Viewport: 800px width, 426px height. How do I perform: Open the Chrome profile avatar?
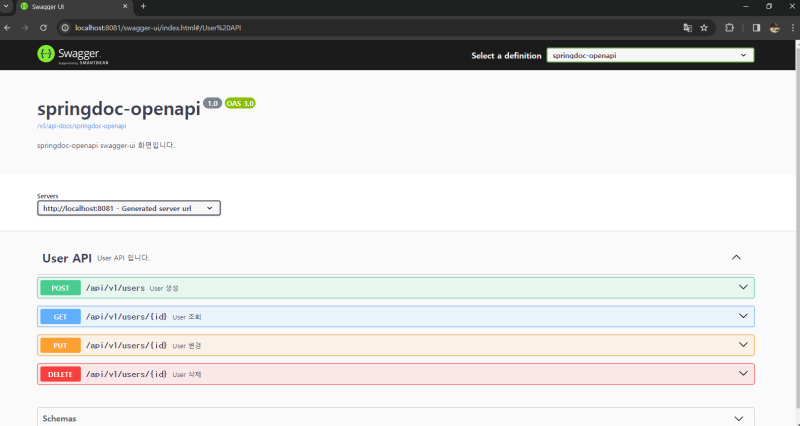[774, 28]
